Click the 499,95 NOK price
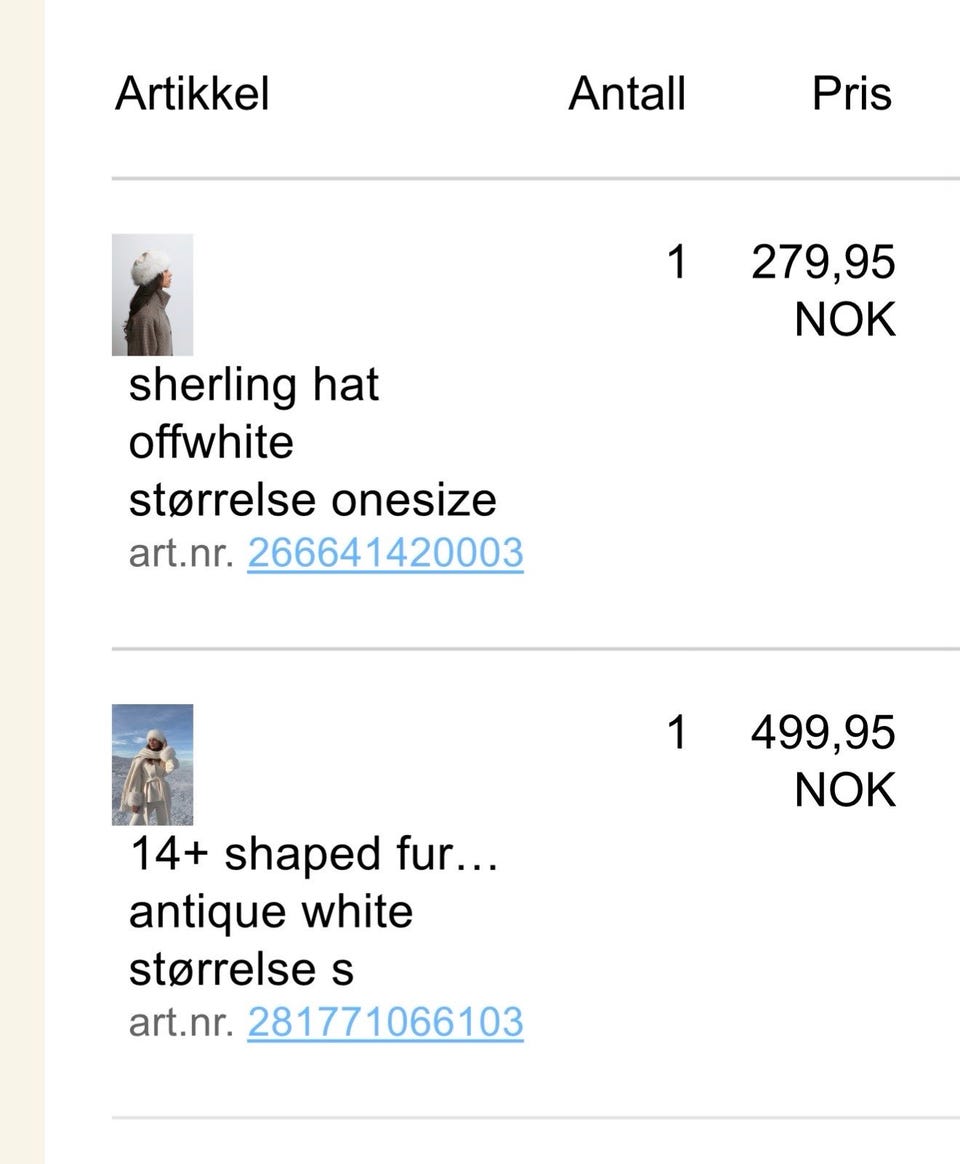Image resolution: width=960 pixels, height=1164 pixels. tap(823, 760)
